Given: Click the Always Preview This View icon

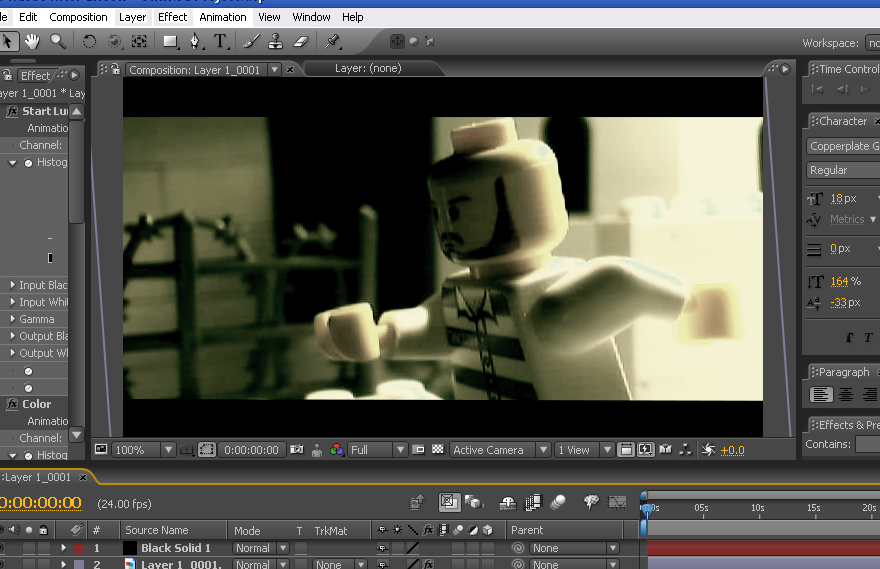Looking at the screenshot, I should pos(100,449).
